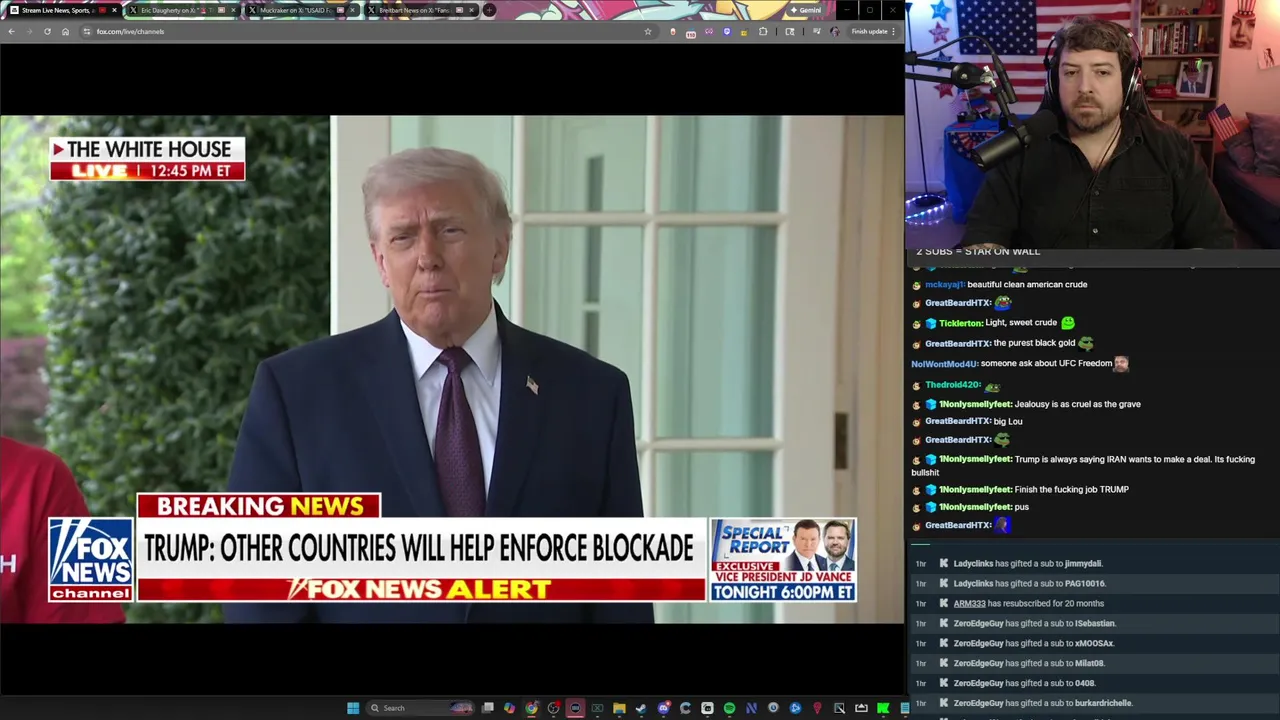Click 'ZeroEdgeGuy has gifted a sub to Milat08' event
The image size is (1280, 720).
1029,663
